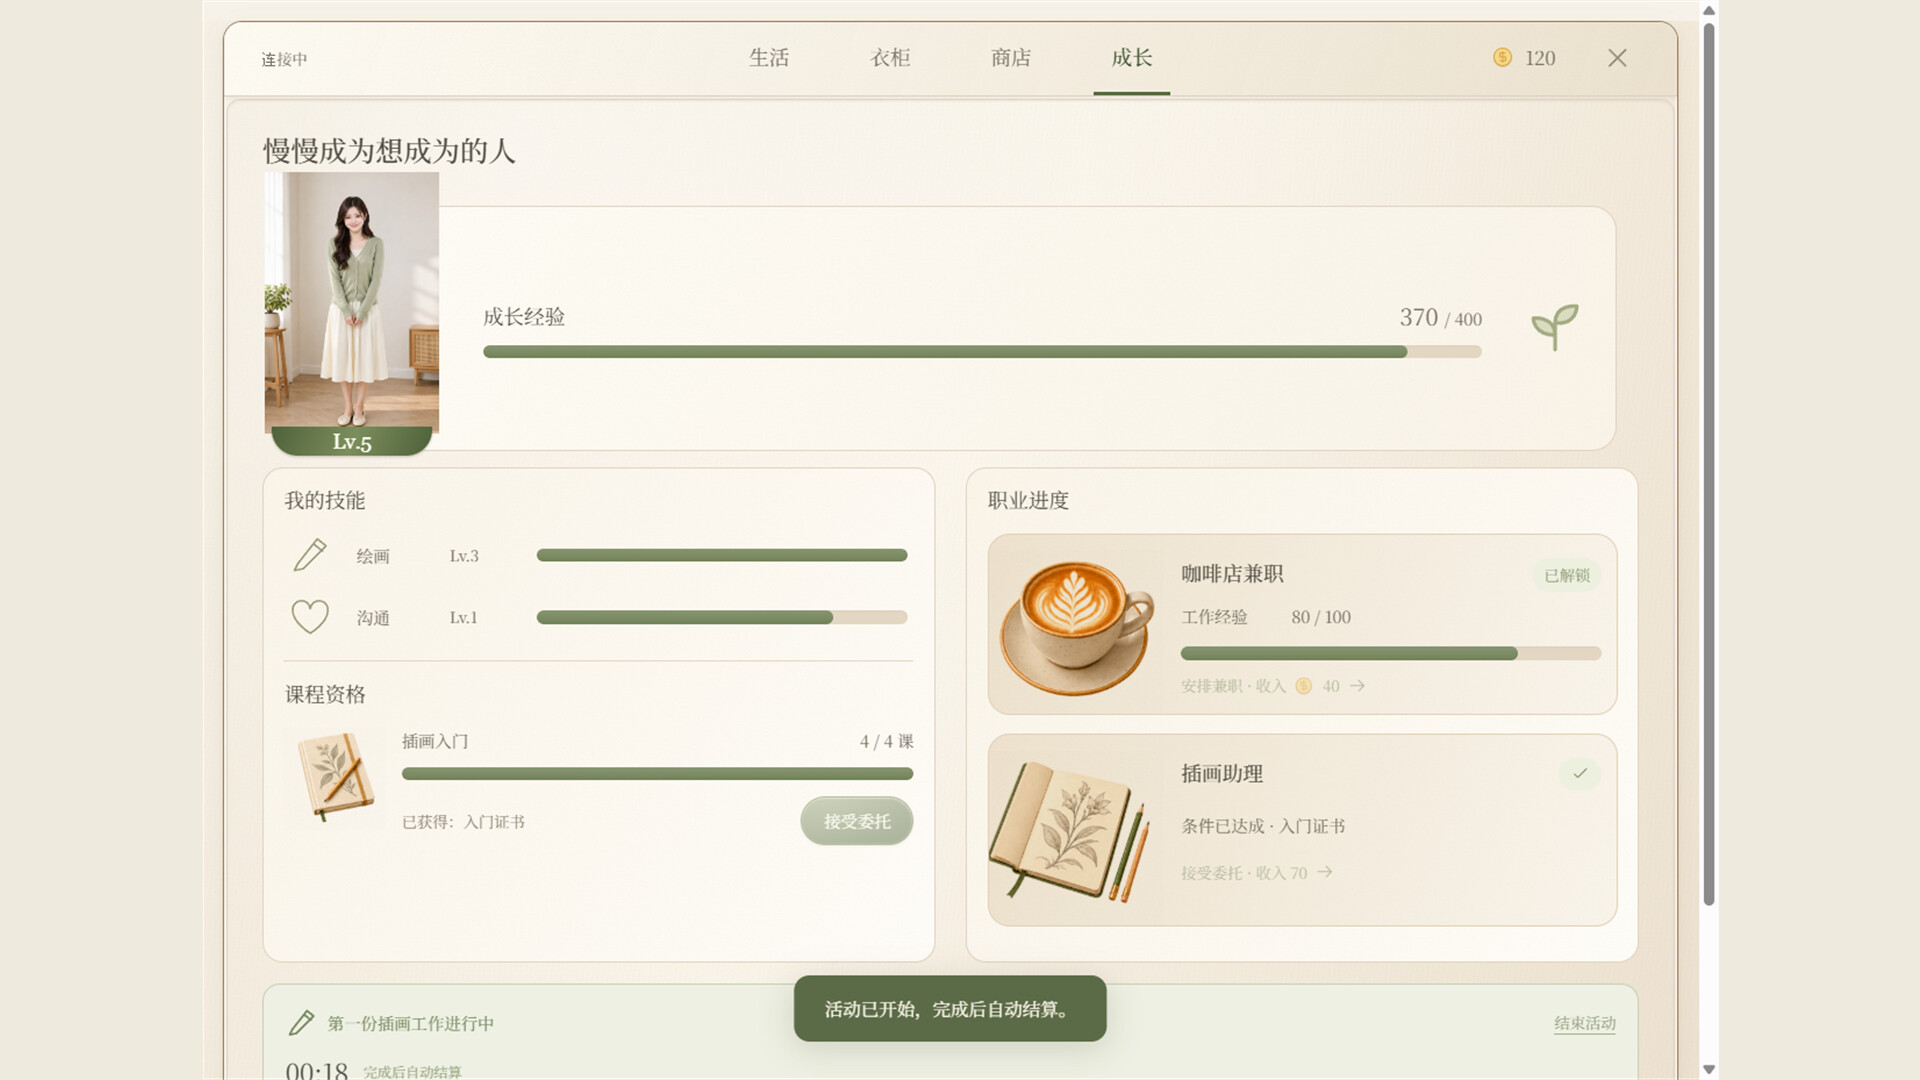Click the 接受委托 button
Viewport: 1920px width, 1080px height.
point(857,821)
